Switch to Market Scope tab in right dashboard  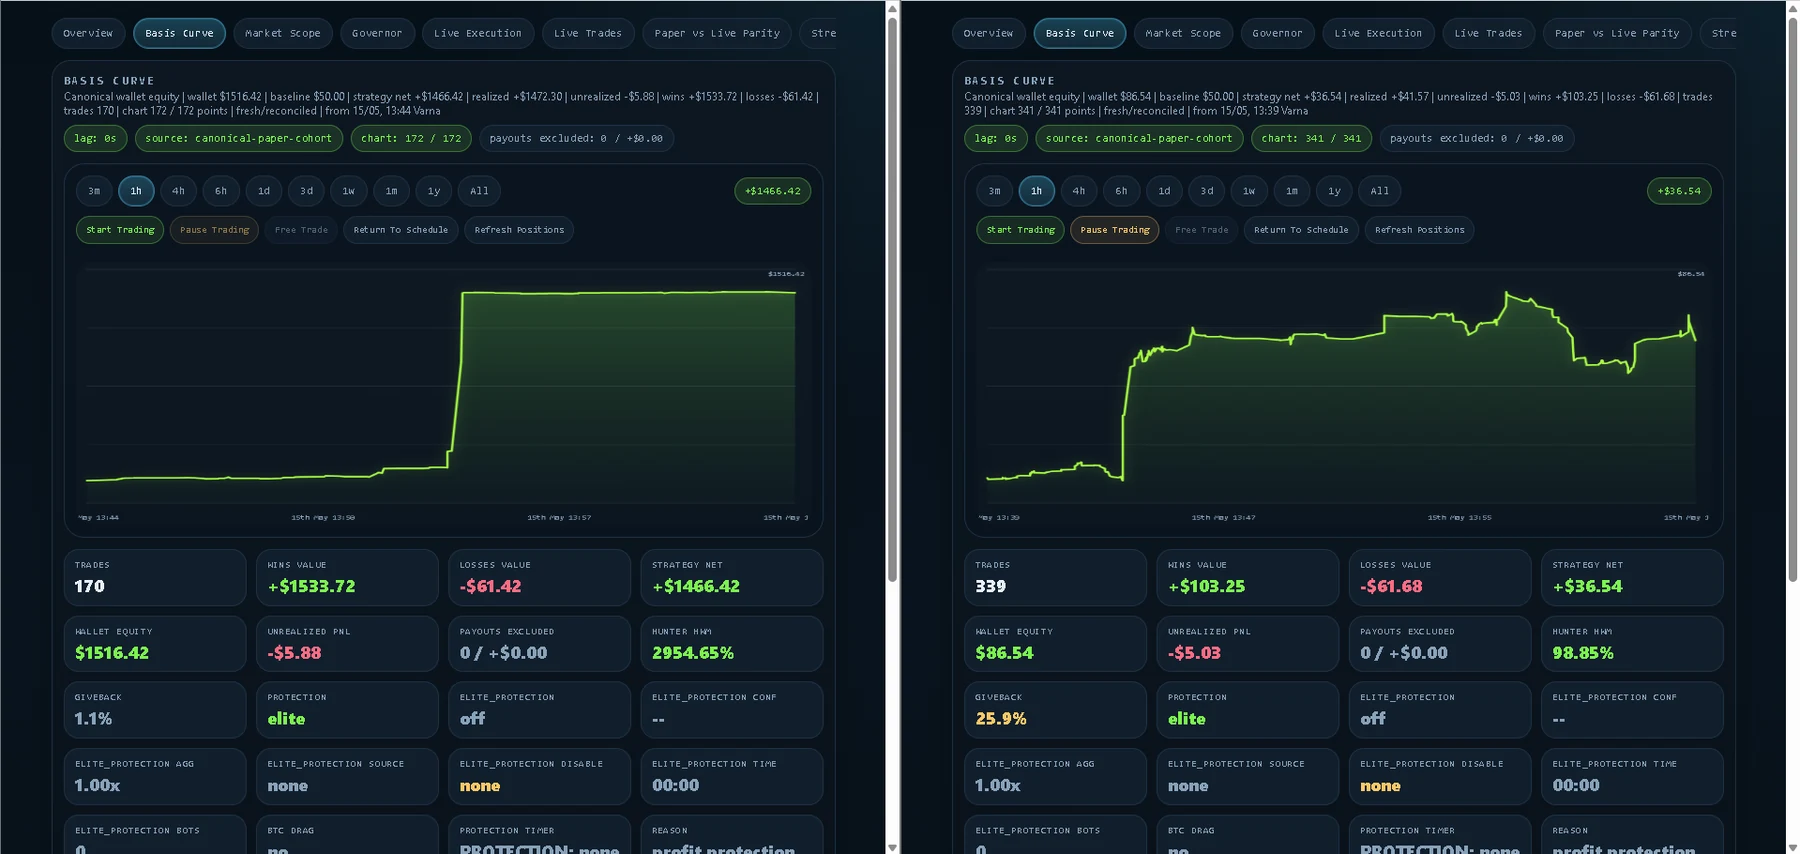tap(1183, 33)
